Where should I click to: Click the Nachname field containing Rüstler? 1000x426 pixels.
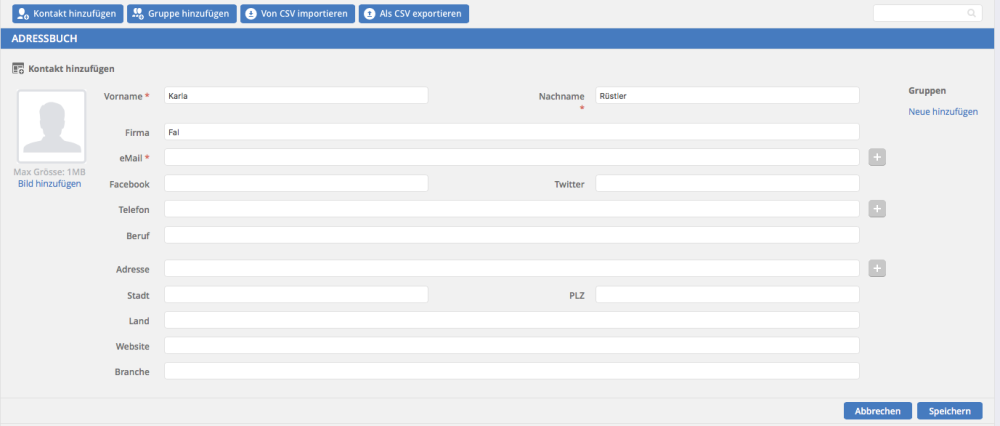point(728,95)
